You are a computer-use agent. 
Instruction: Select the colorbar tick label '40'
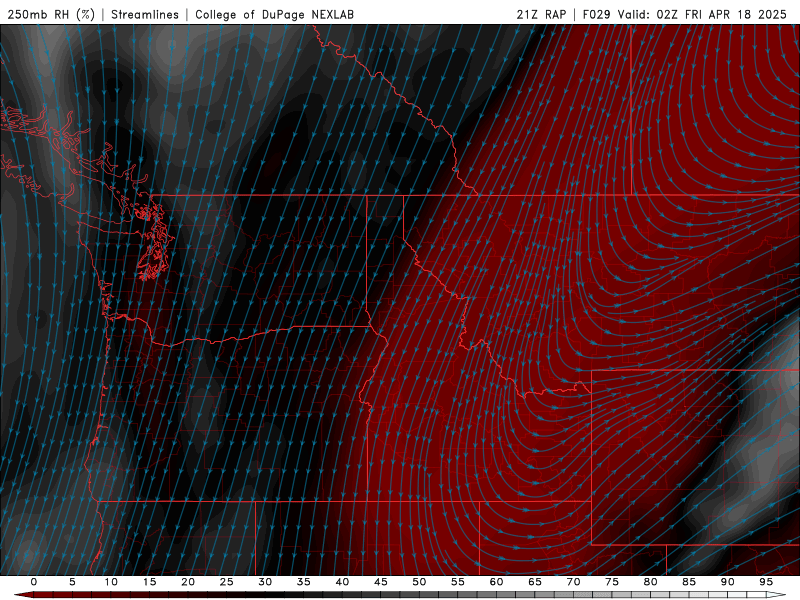point(342,582)
